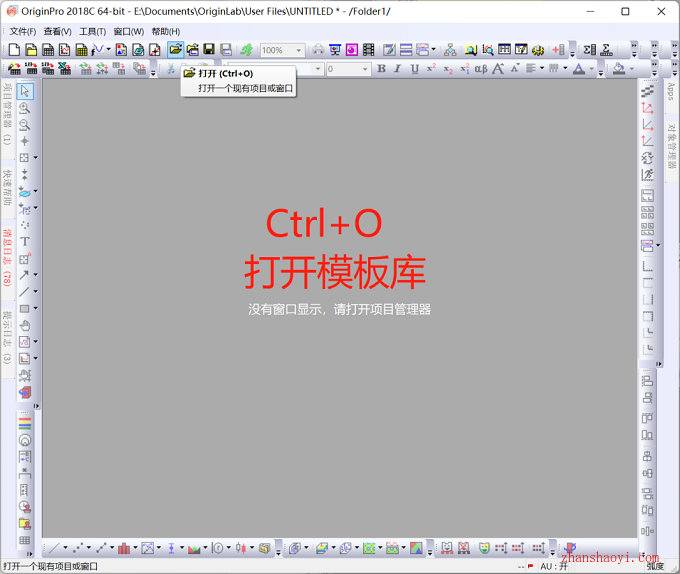
Task: Toggle Underline formatting
Action: coord(415,68)
